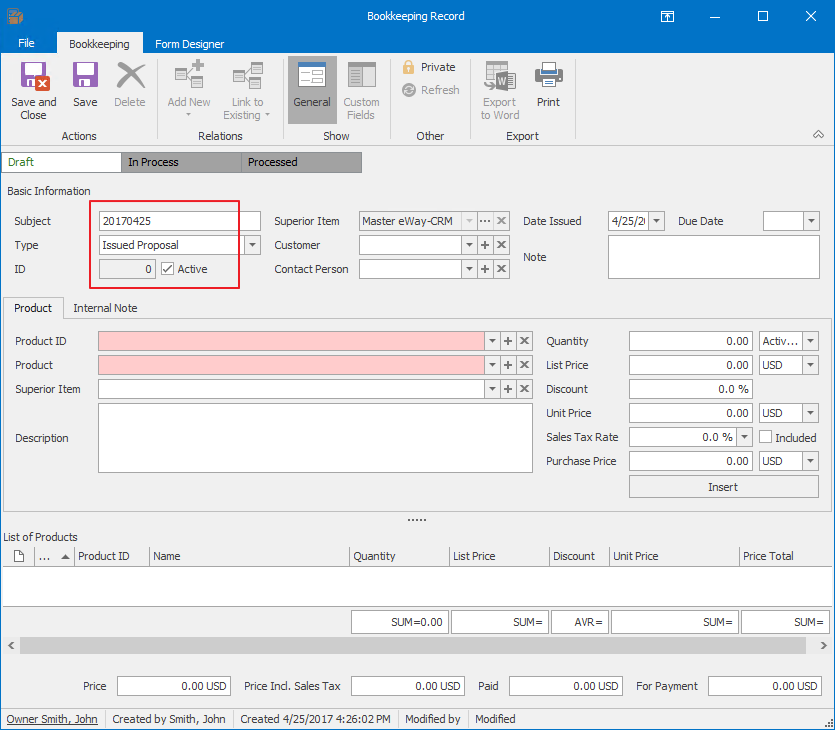
Task: Open the Unit Price currency dropdown
Action: click(811, 413)
